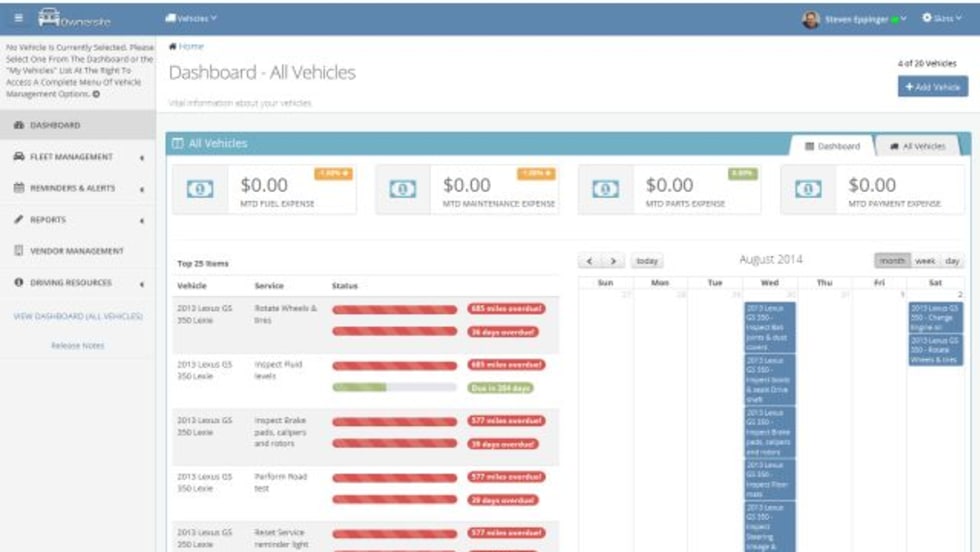Viewport: 980px width, 552px height.
Task: Go to next month in calendar
Action: click(613, 261)
